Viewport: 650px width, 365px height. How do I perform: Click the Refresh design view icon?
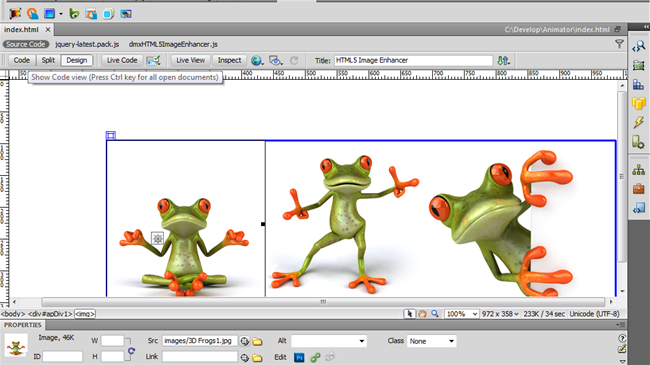click(294, 61)
